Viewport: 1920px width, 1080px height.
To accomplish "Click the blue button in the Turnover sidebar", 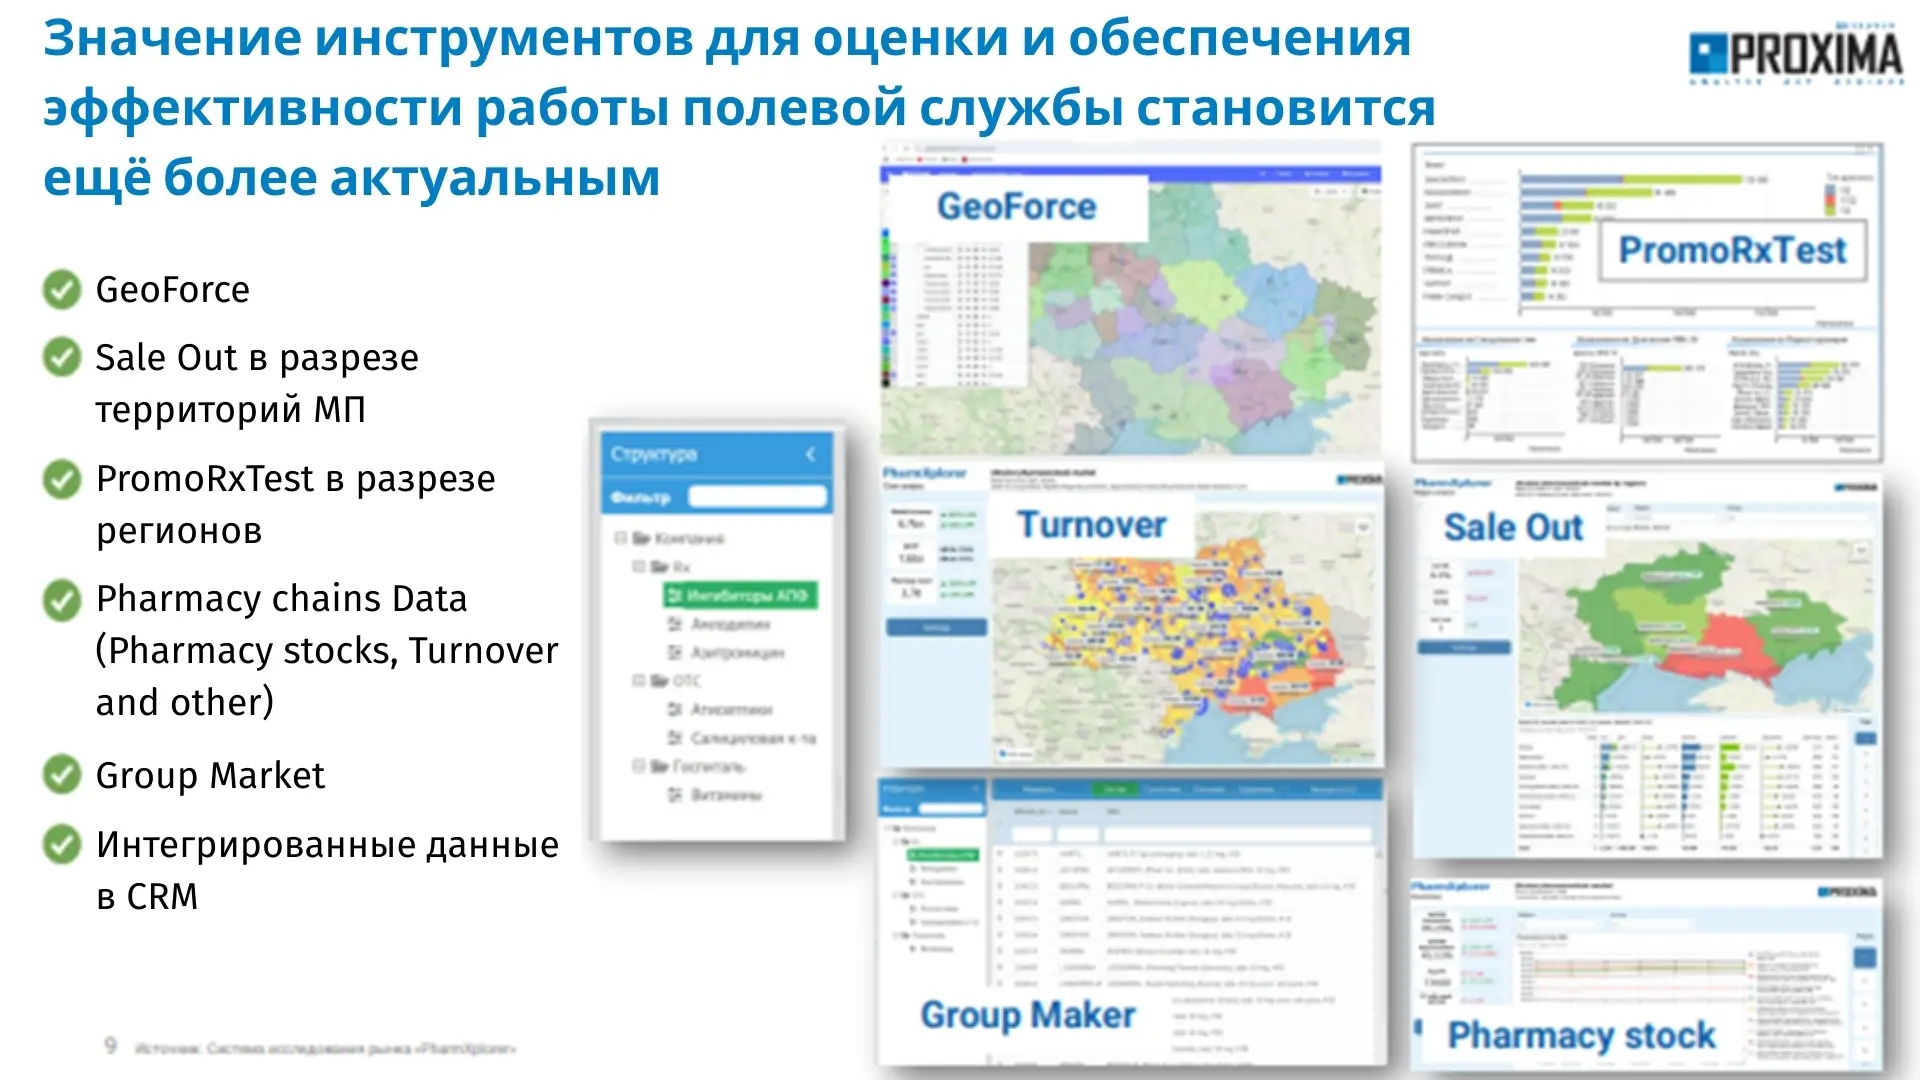I will point(936,628).
